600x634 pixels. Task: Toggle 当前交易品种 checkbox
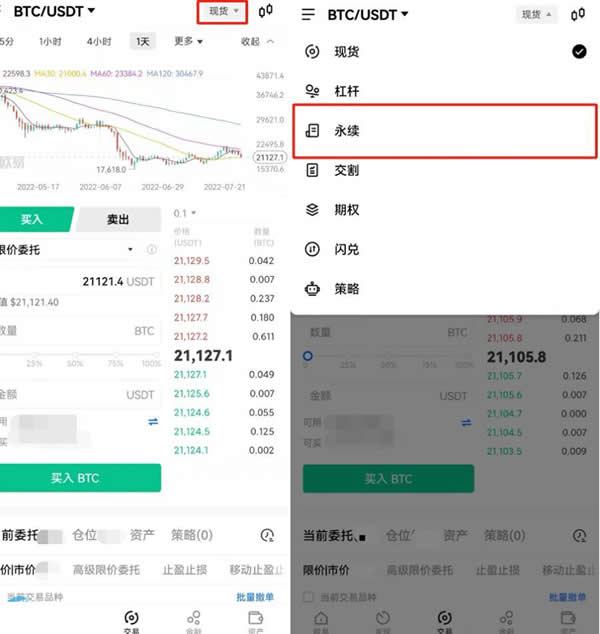pos(308,597)
